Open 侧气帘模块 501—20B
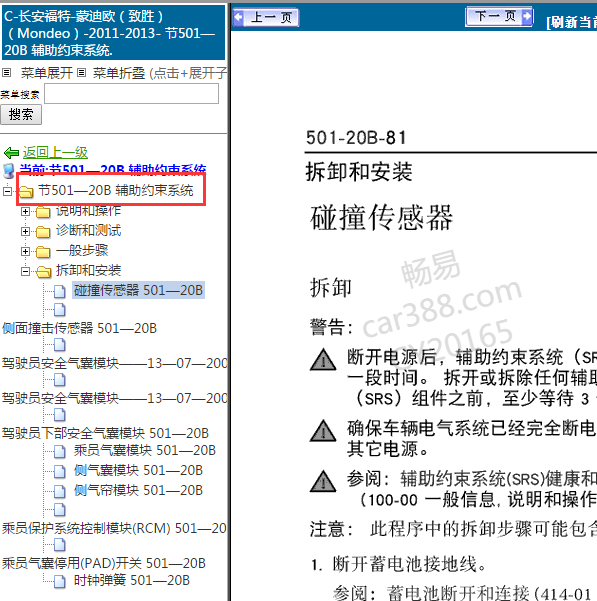 138,490
